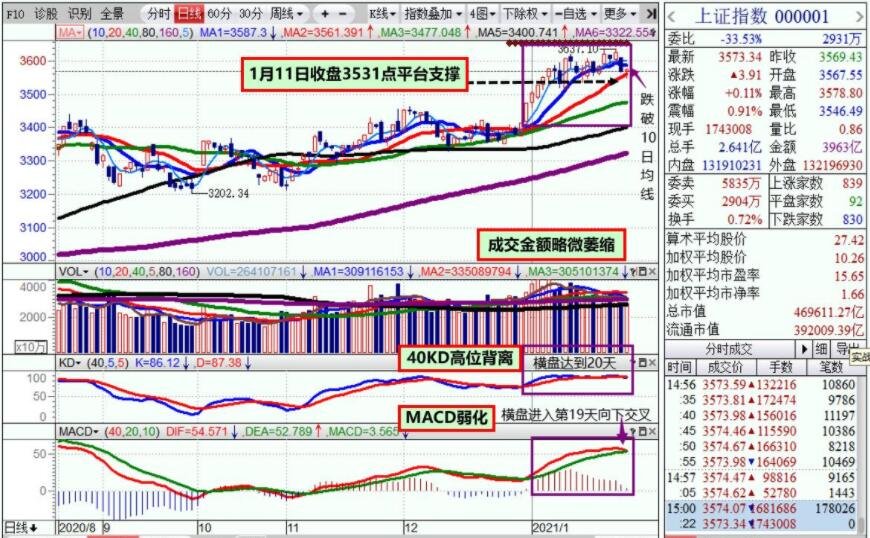870x538 pixels.
Task: Click the 11 month axis marker
Action: (294, 527)
